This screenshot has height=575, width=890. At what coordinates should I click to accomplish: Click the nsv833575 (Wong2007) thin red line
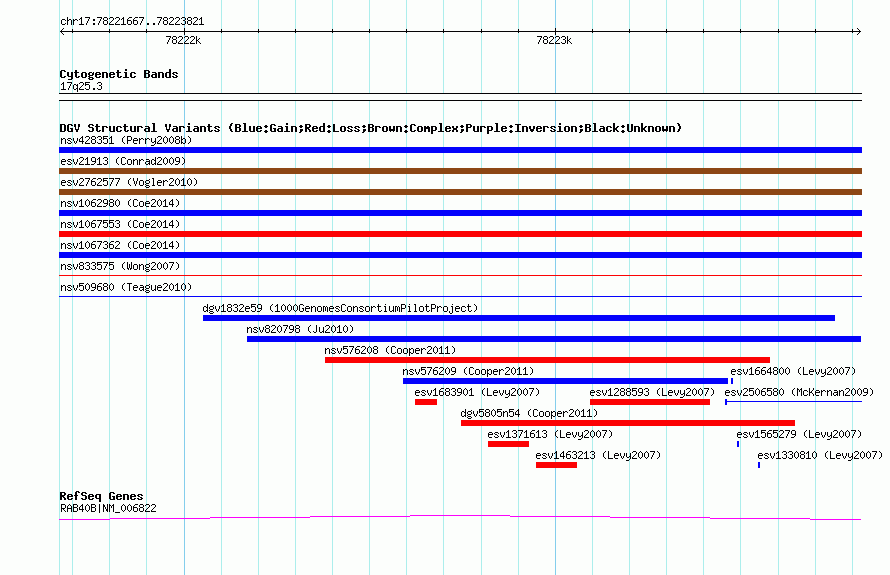tap(460, 276)
